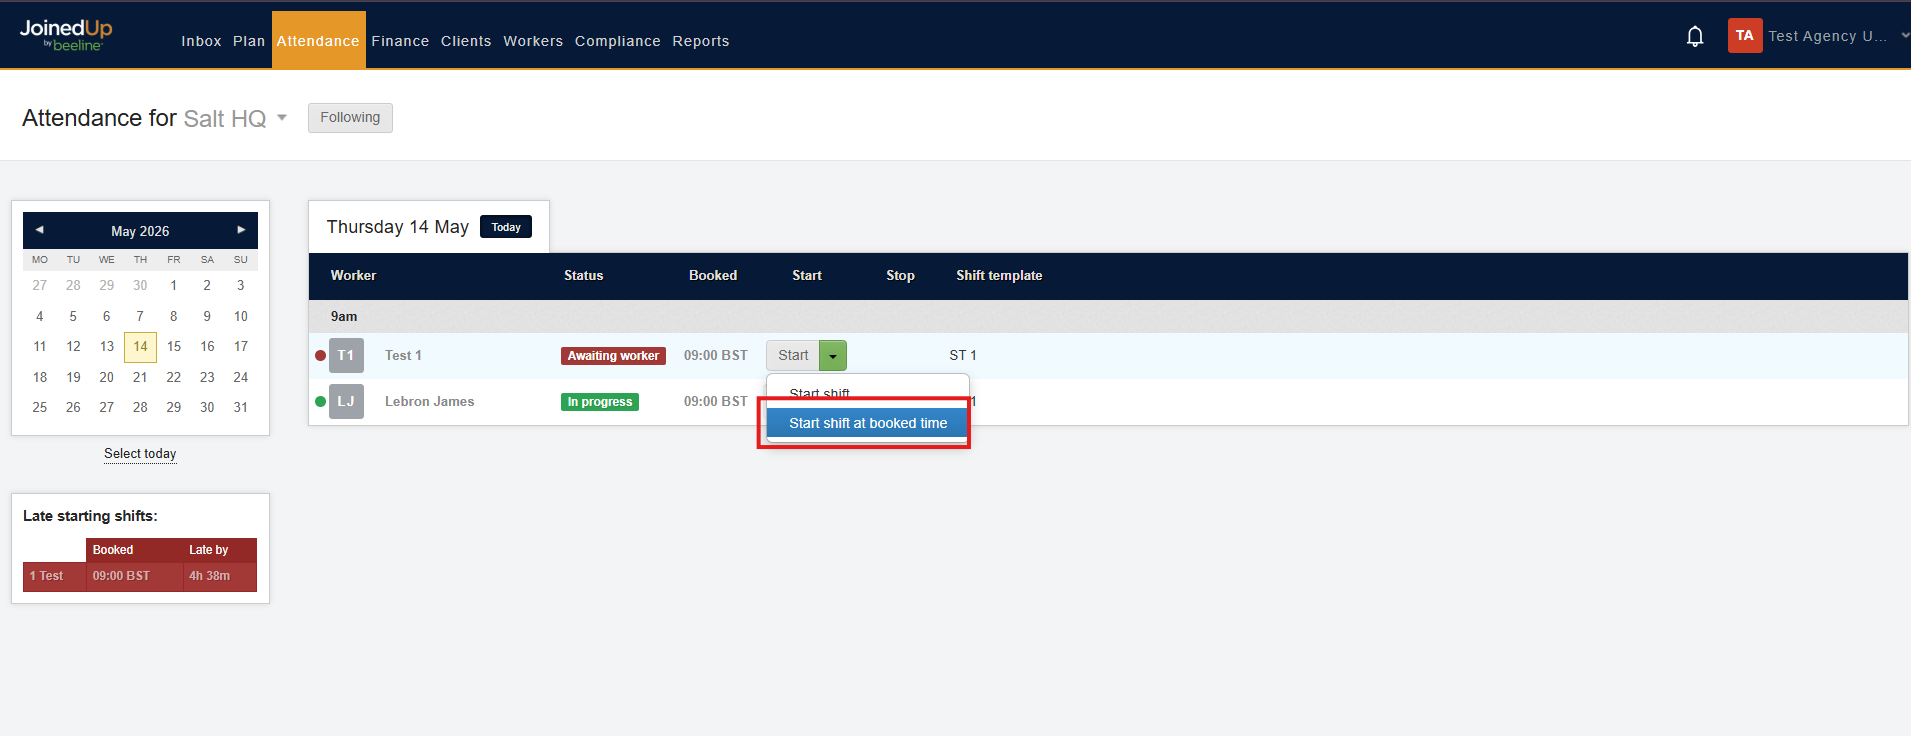Open the Inbox menu
Screen dimensions: 1911x736
[x=201, y=41]
